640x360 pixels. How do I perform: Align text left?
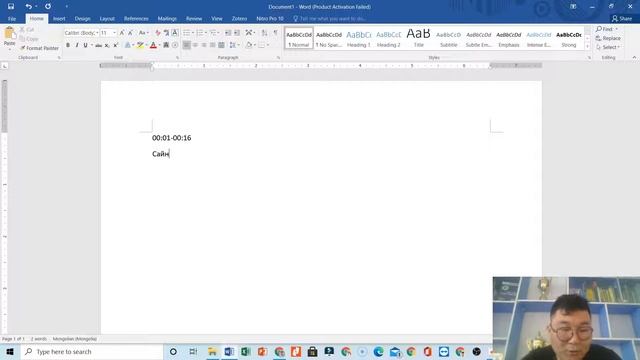[x=187, y=45]
